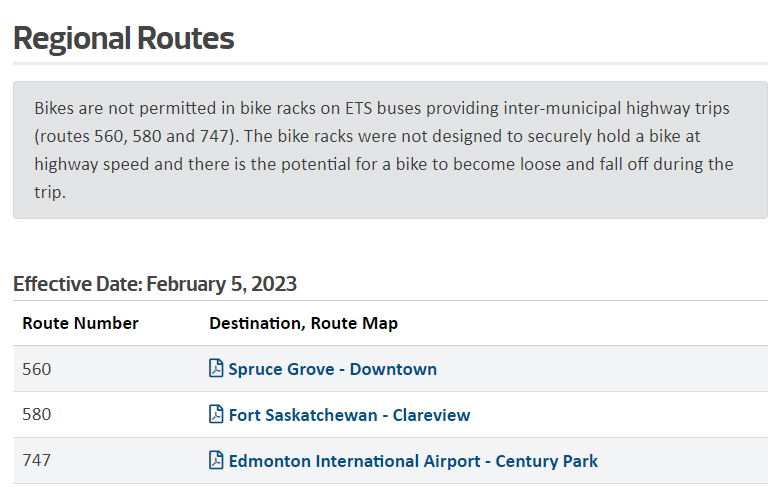Click the divider line beneath Regional Routes heading

point(390,64)
